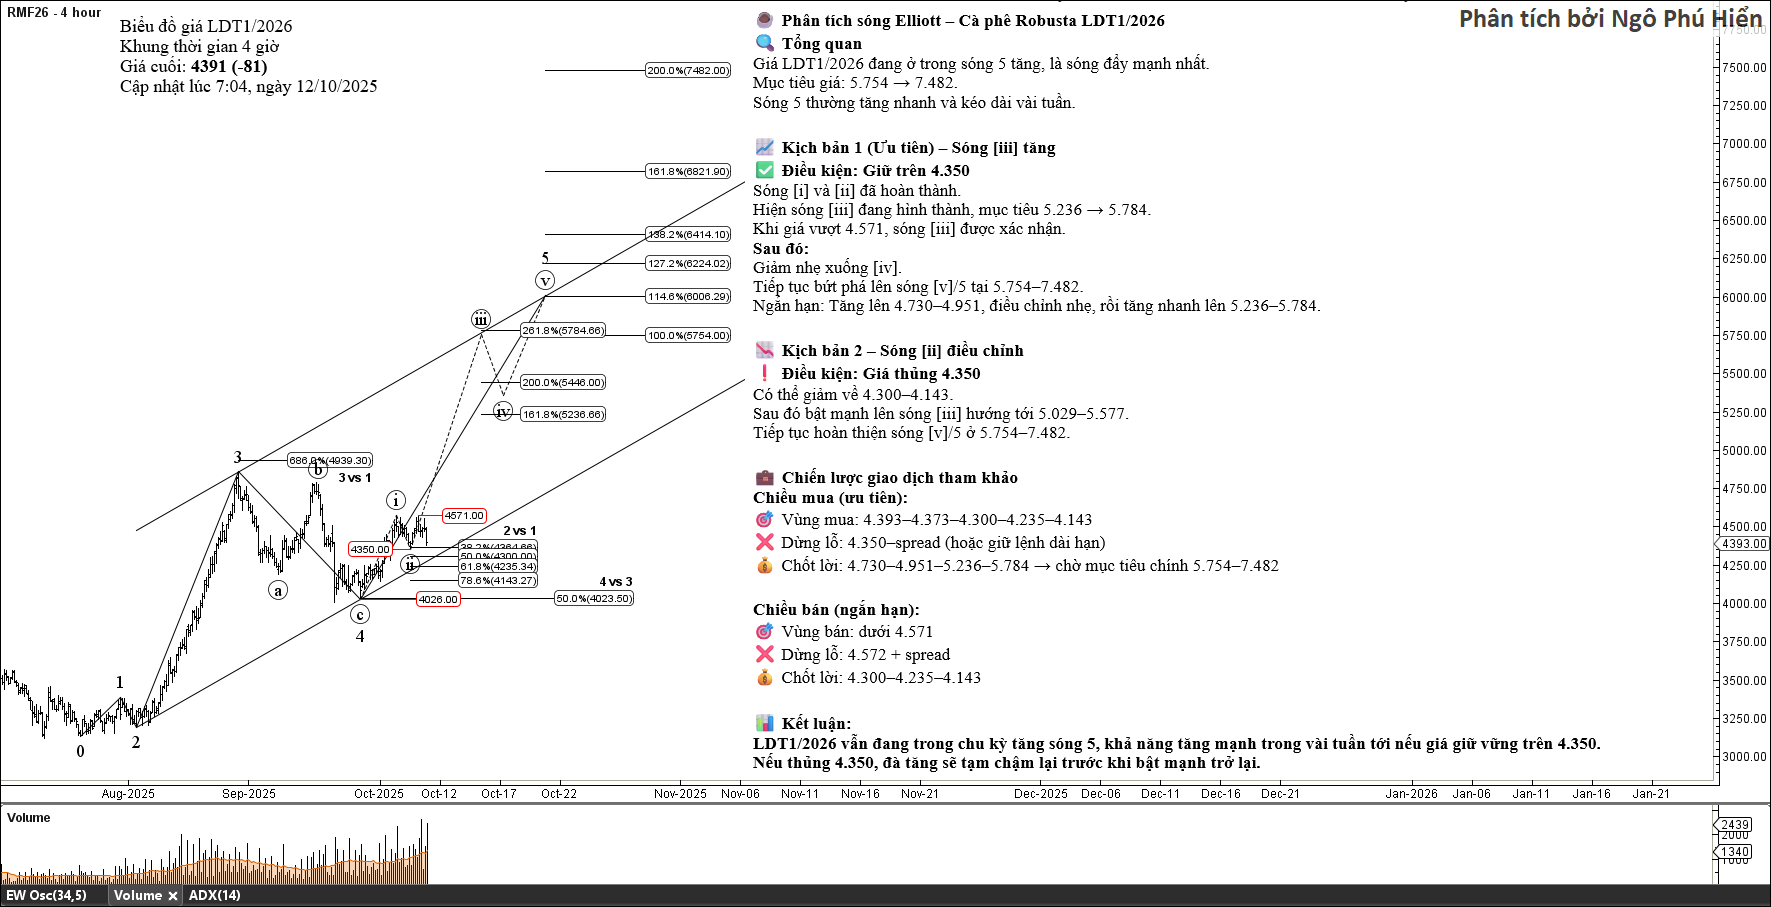The width and height of the screenshot is (1771, 907).
Task: Select the Volume indicator tab
Action: 137,896
